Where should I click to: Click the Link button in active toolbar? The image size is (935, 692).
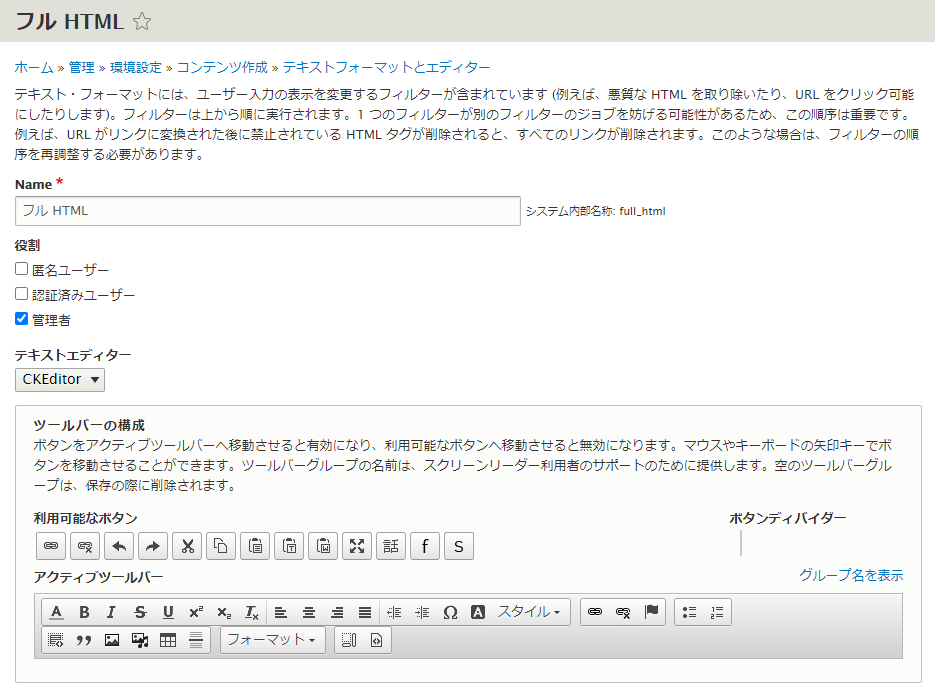click(595, 612)
